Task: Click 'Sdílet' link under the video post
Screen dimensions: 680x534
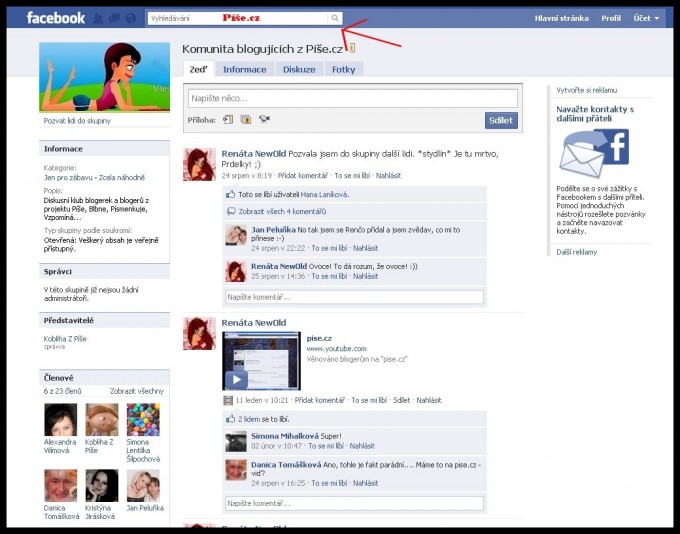Action: pyautogui.click(x=401, y=400)
